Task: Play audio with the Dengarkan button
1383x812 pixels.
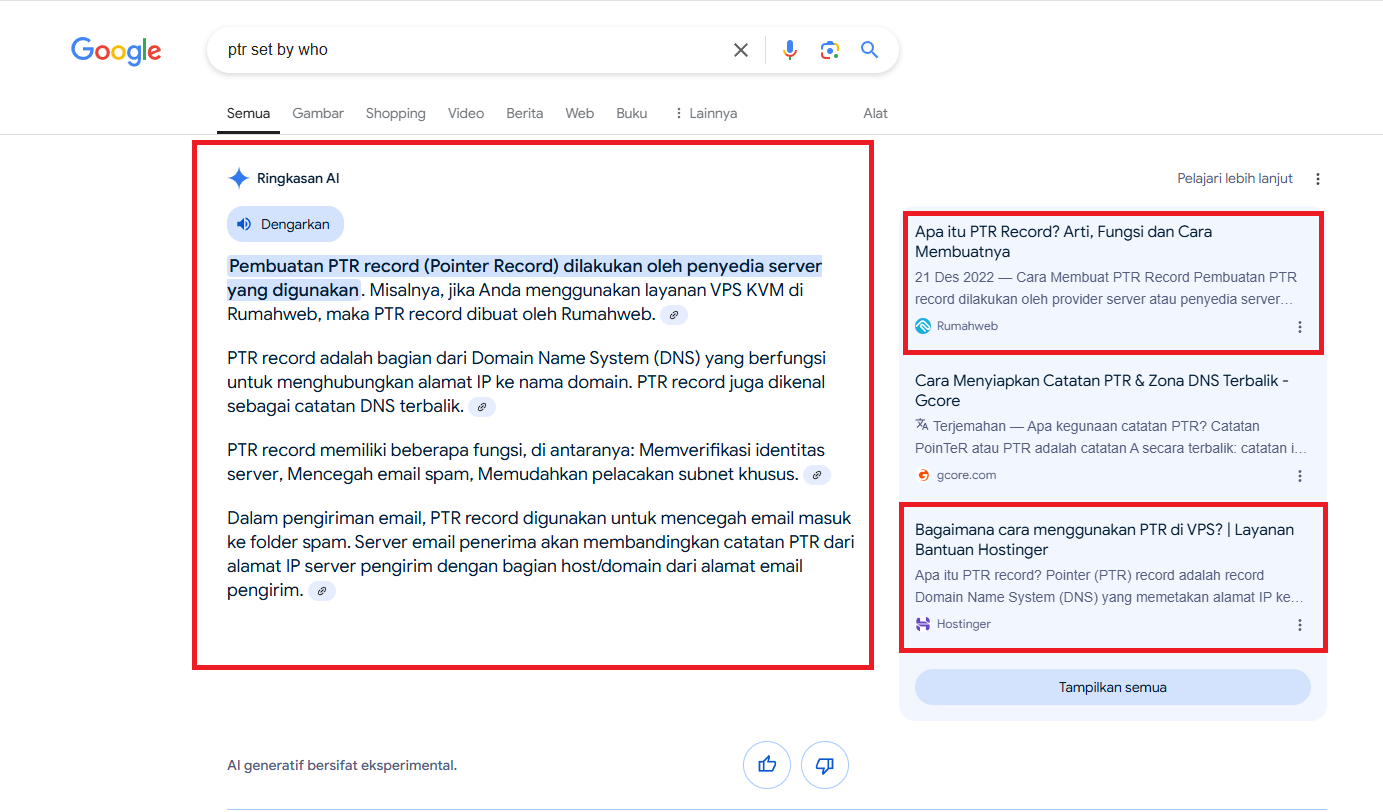Action: click(x=285, y=224)
